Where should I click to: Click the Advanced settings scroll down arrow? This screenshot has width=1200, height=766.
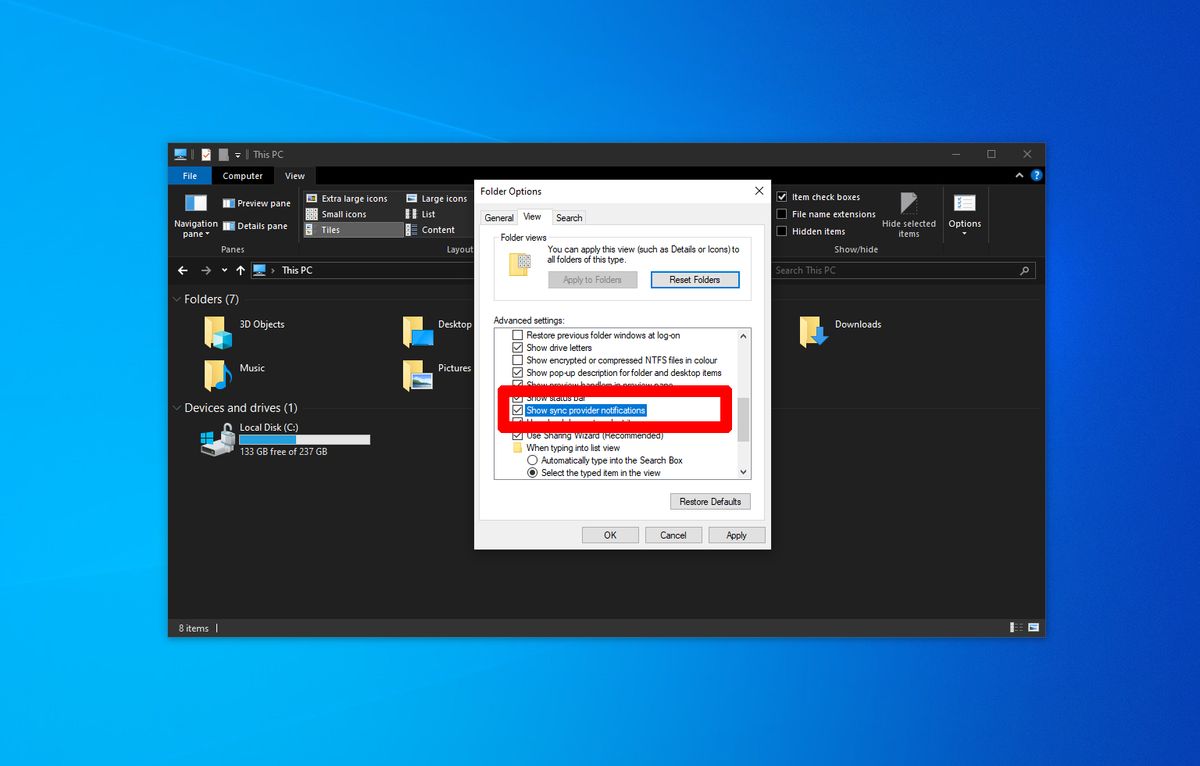(743, 472)
